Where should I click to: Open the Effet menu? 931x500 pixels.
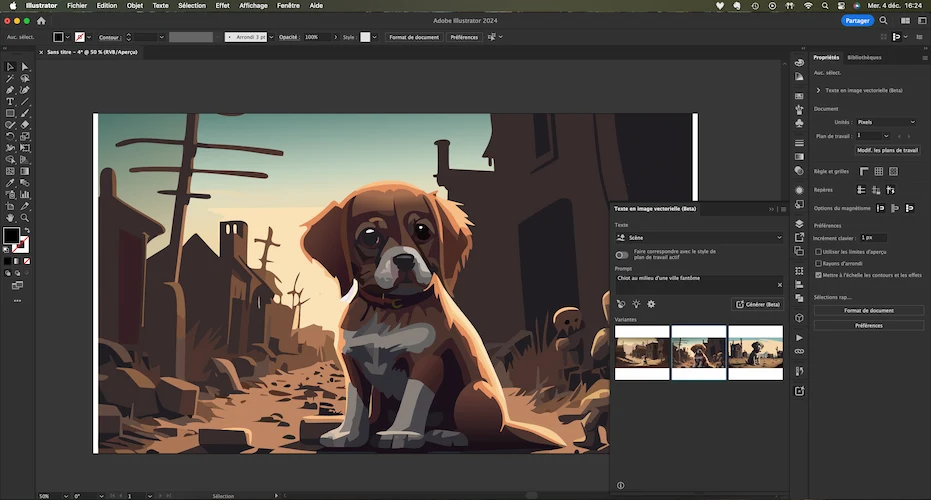click(x=222, y=5)
